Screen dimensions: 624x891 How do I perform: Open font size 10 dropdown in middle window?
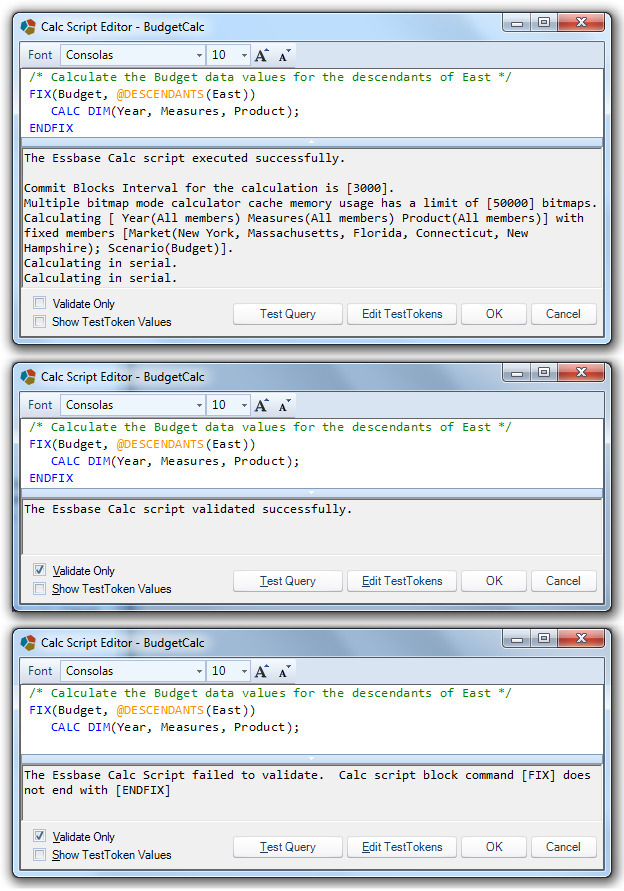point(244,405)
